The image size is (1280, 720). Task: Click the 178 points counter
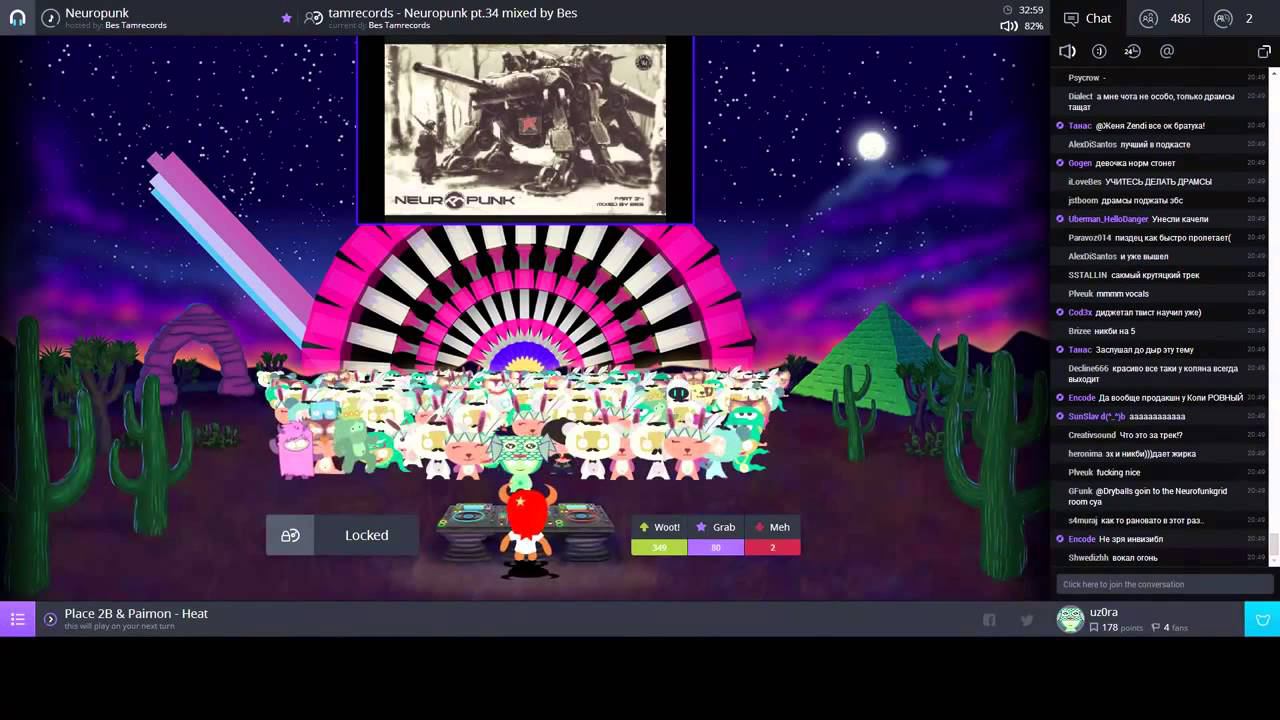1116,628
